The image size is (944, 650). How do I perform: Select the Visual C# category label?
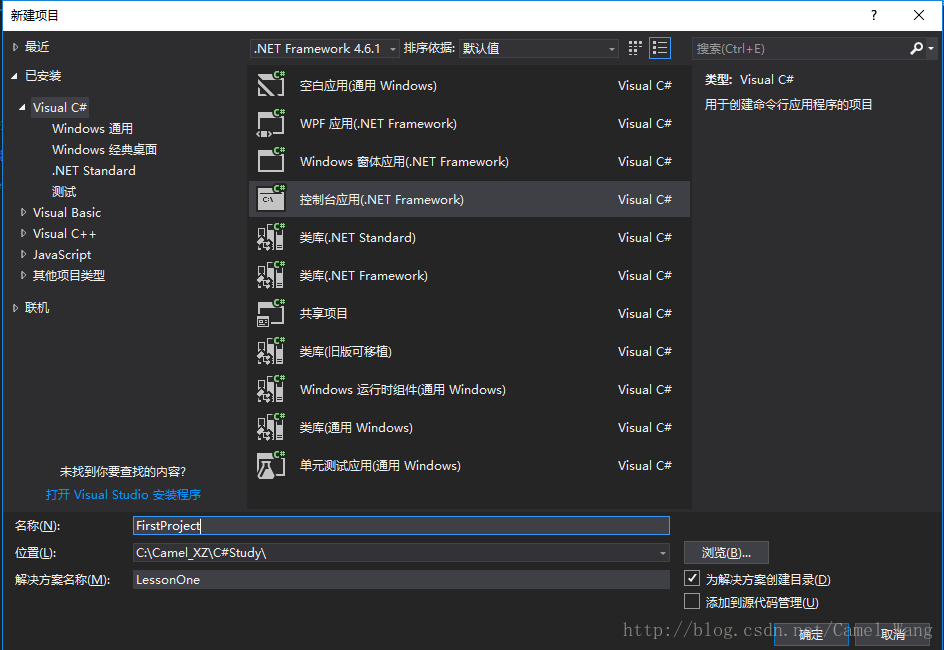tap(60, 108)
